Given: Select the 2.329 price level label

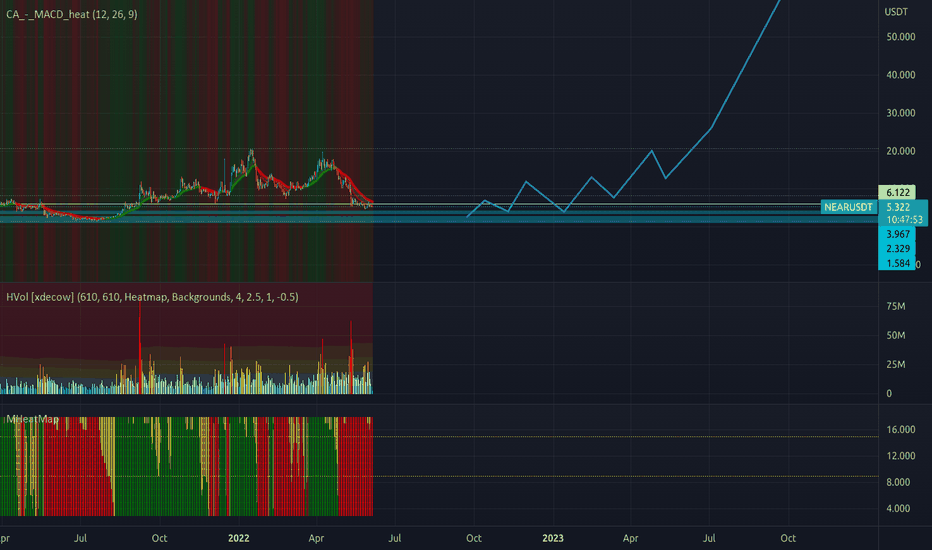Looking at the screenshot, I should 898,249.
